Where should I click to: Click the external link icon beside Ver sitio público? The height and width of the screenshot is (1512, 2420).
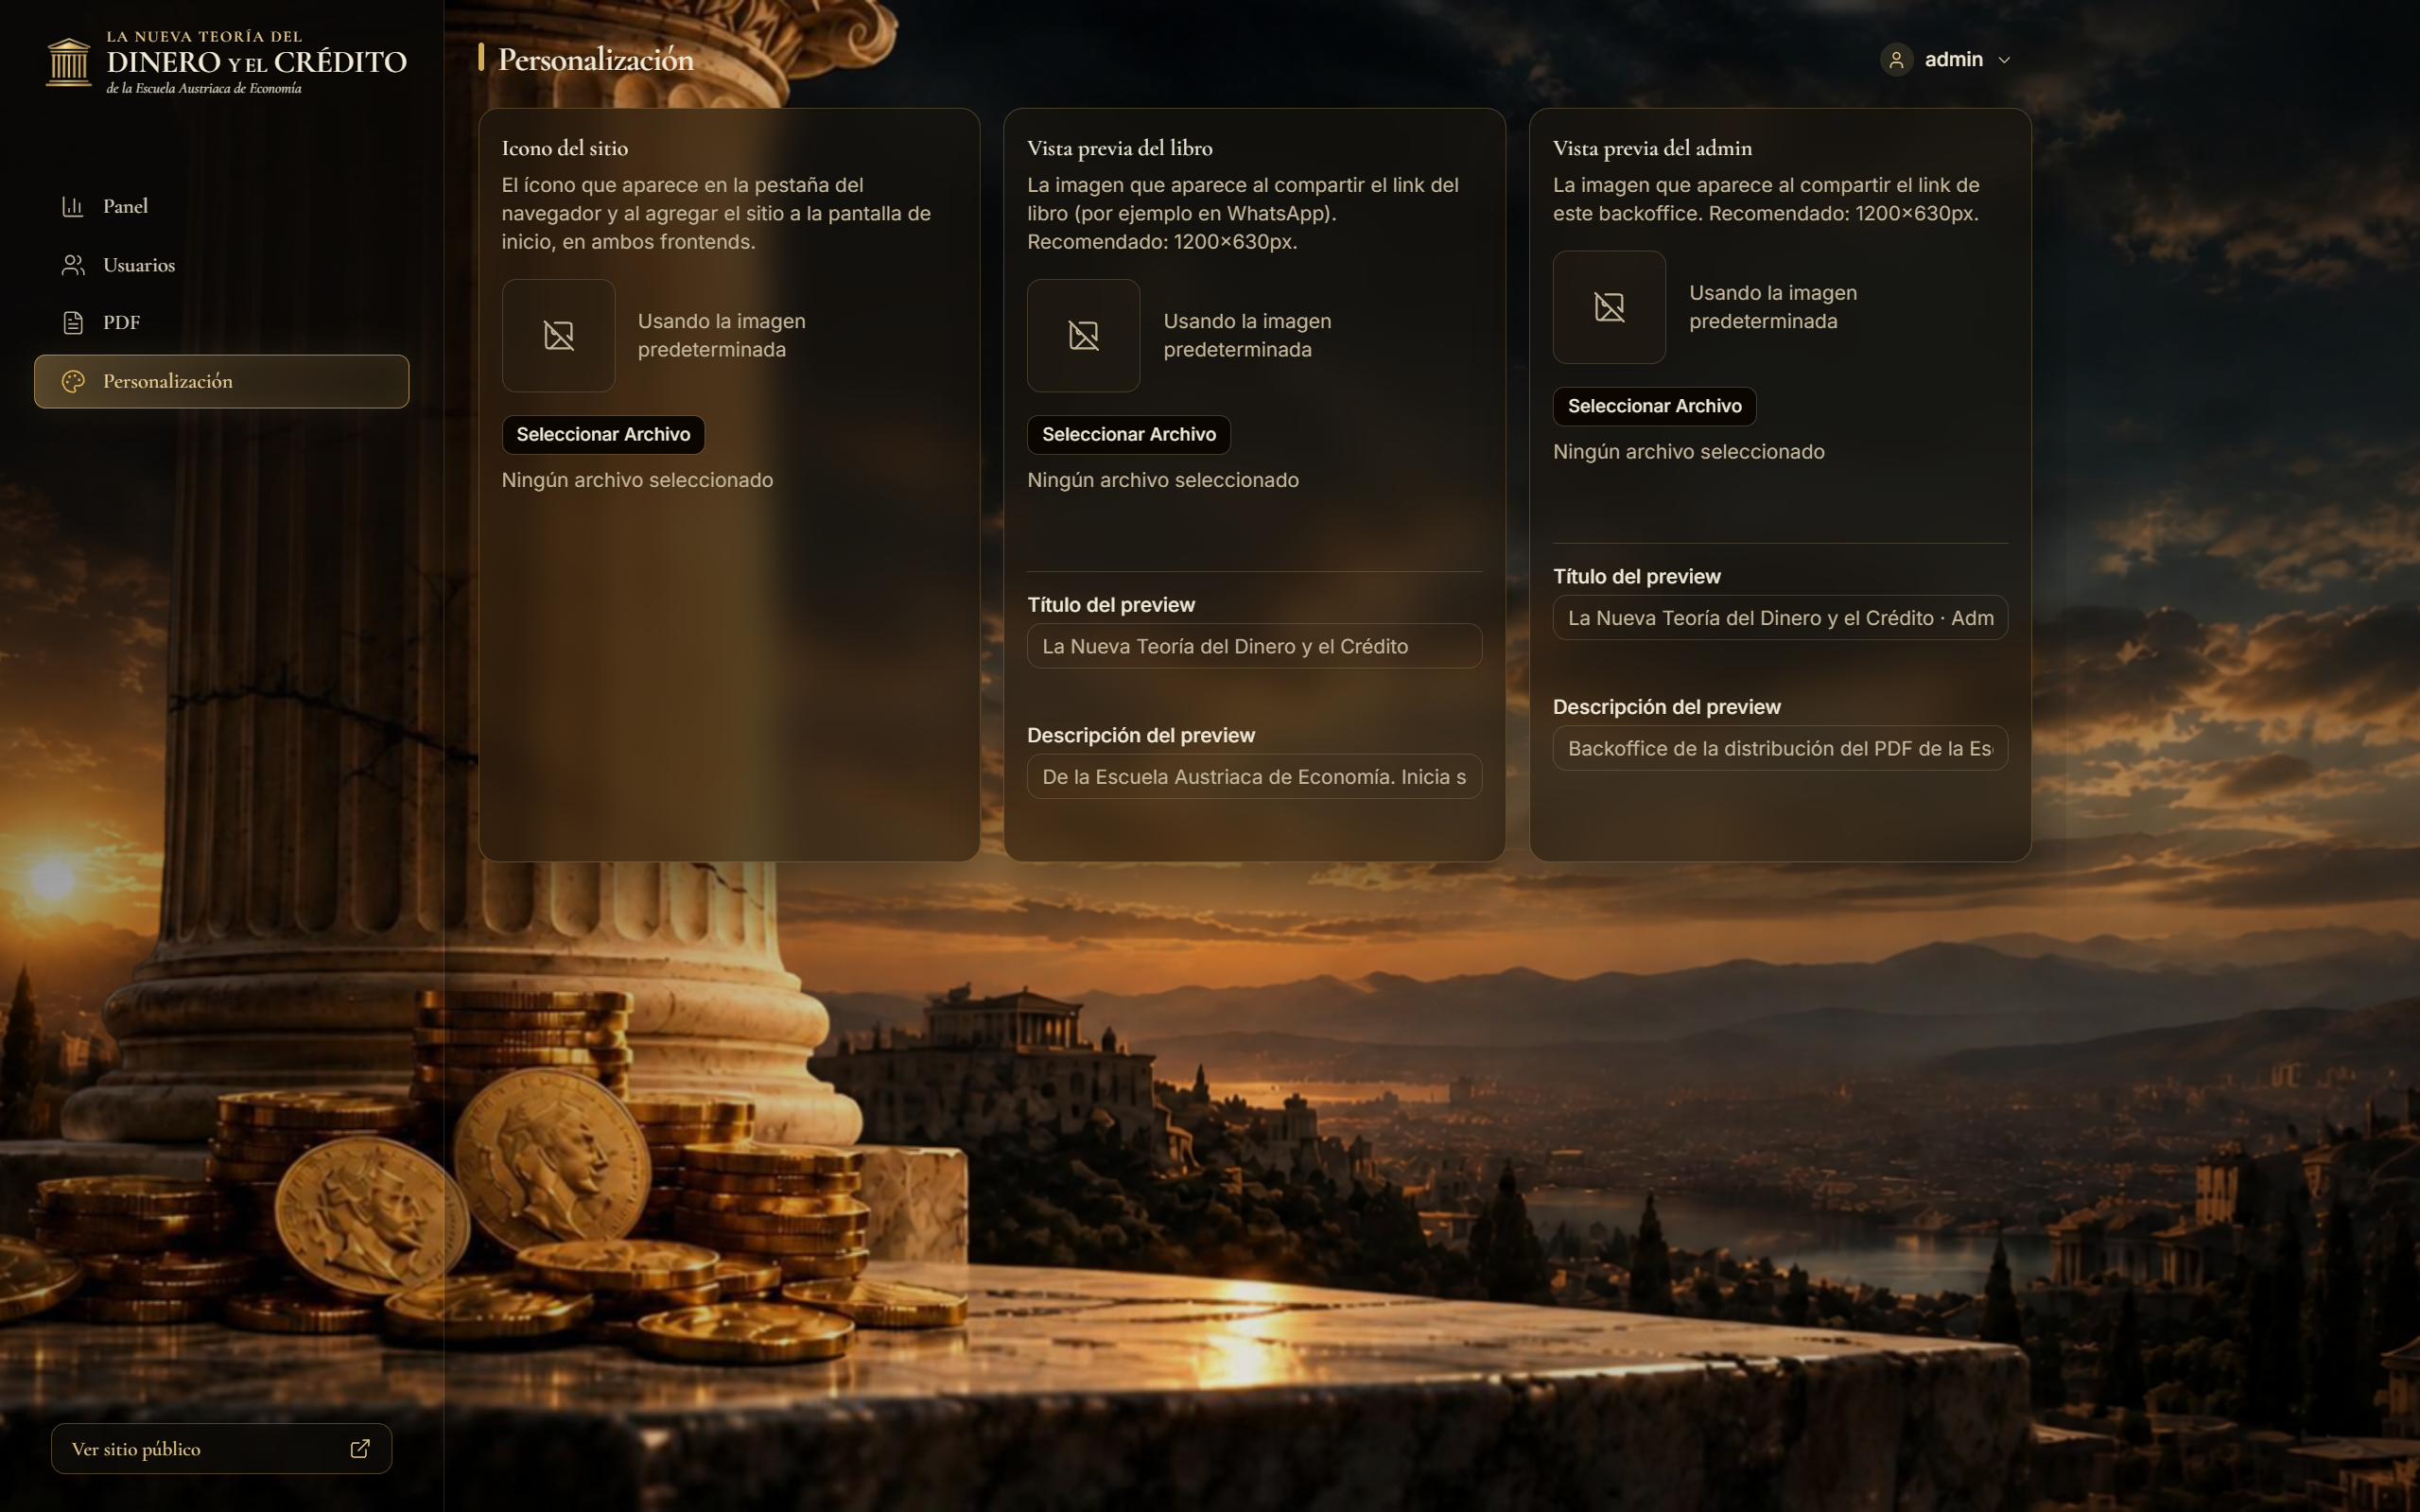pyautogui.click(x=360, y=1449)
